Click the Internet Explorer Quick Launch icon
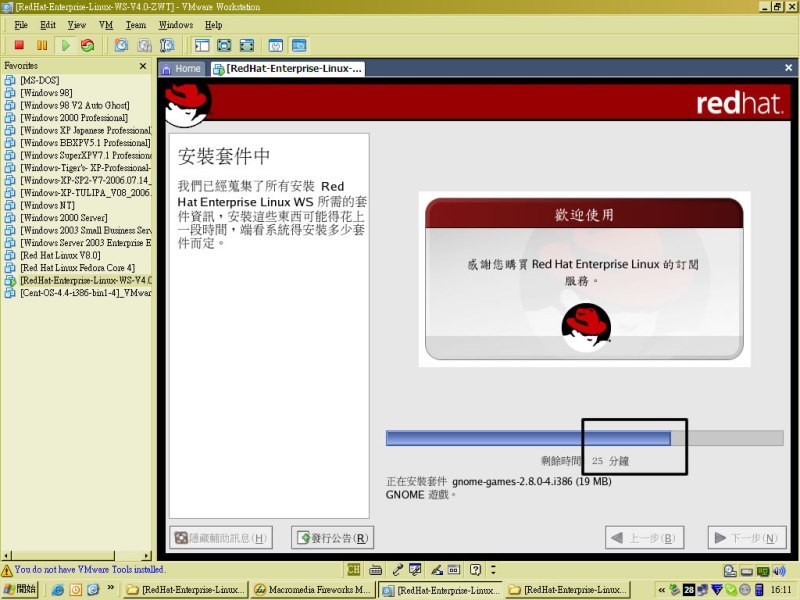800x600 pixels. 58,590
